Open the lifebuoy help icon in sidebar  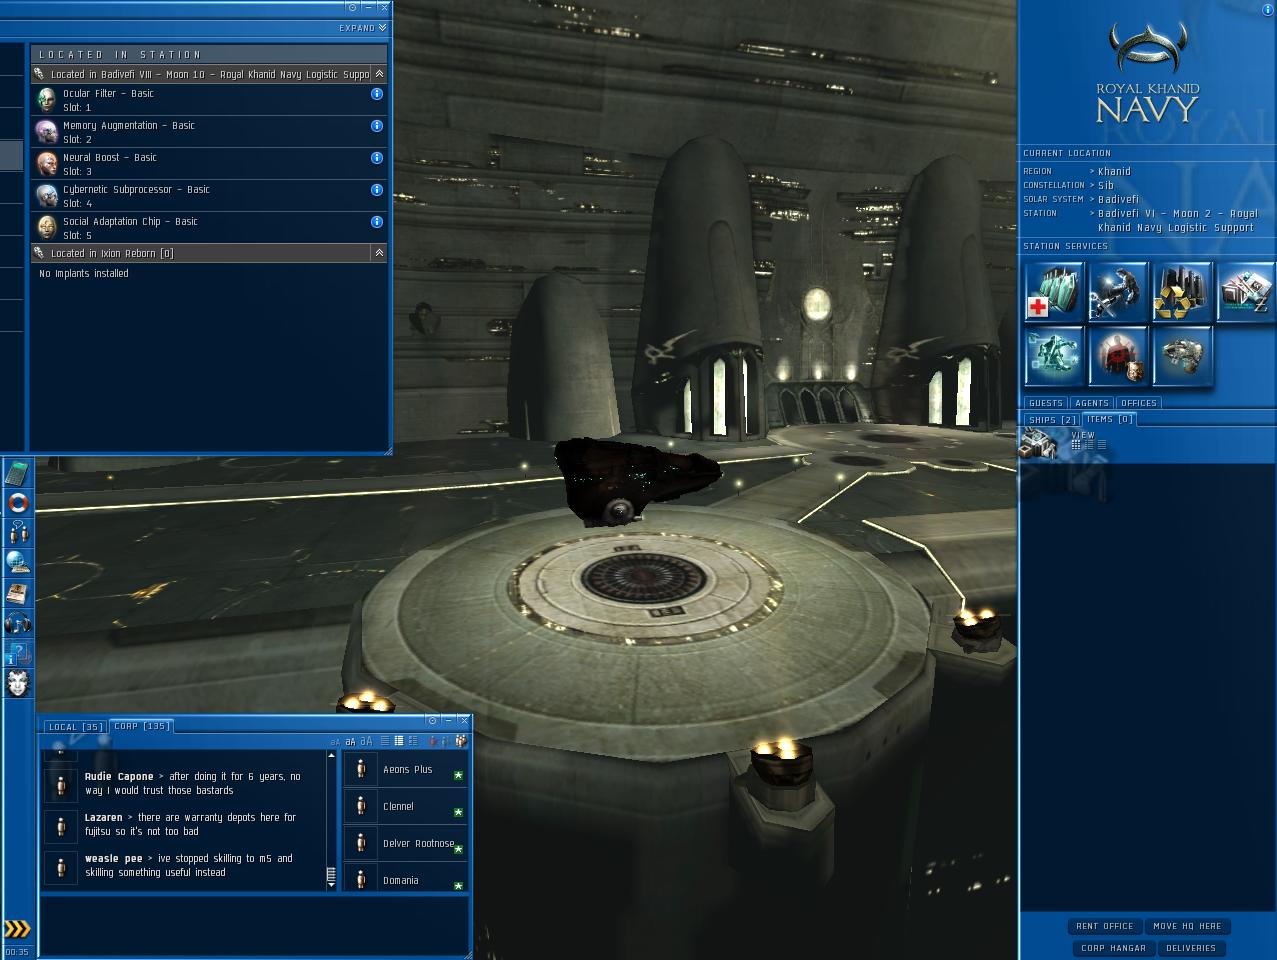tap(18, 503)
